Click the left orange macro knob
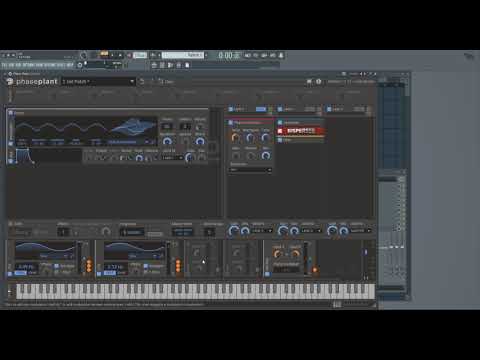480x360 pixels. click(x=277, y=254)
